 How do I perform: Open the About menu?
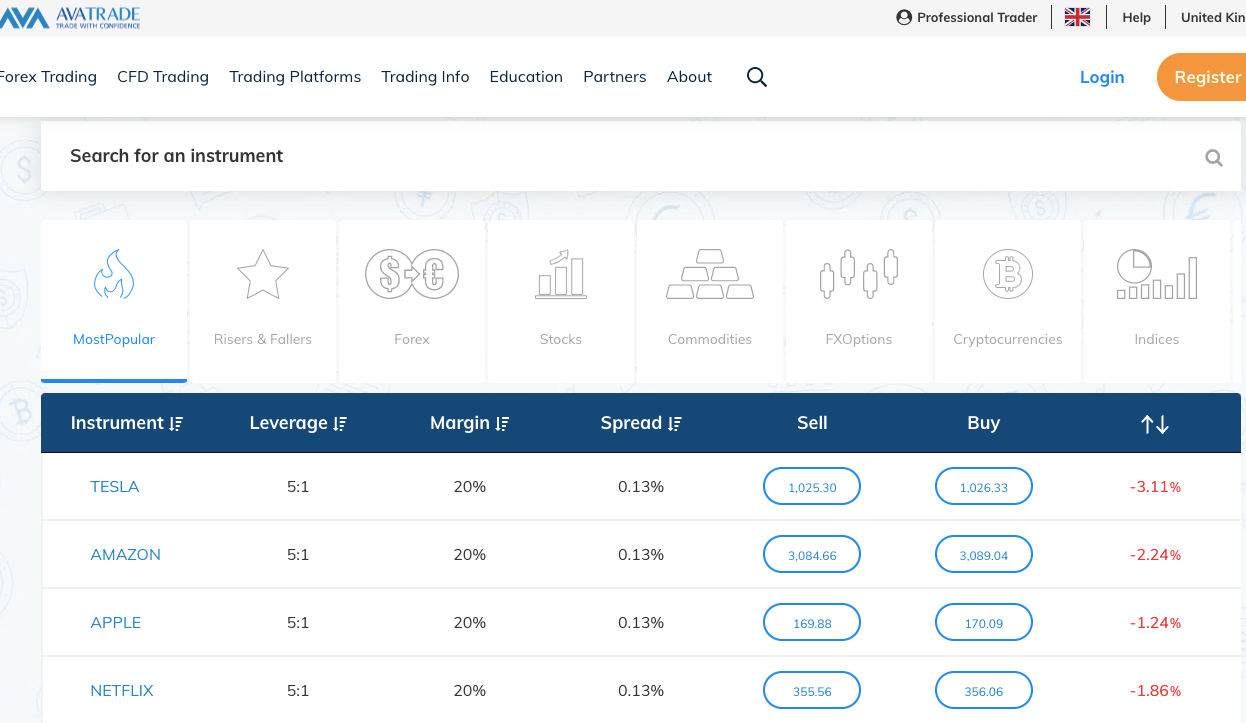click(x=690, y=77)
